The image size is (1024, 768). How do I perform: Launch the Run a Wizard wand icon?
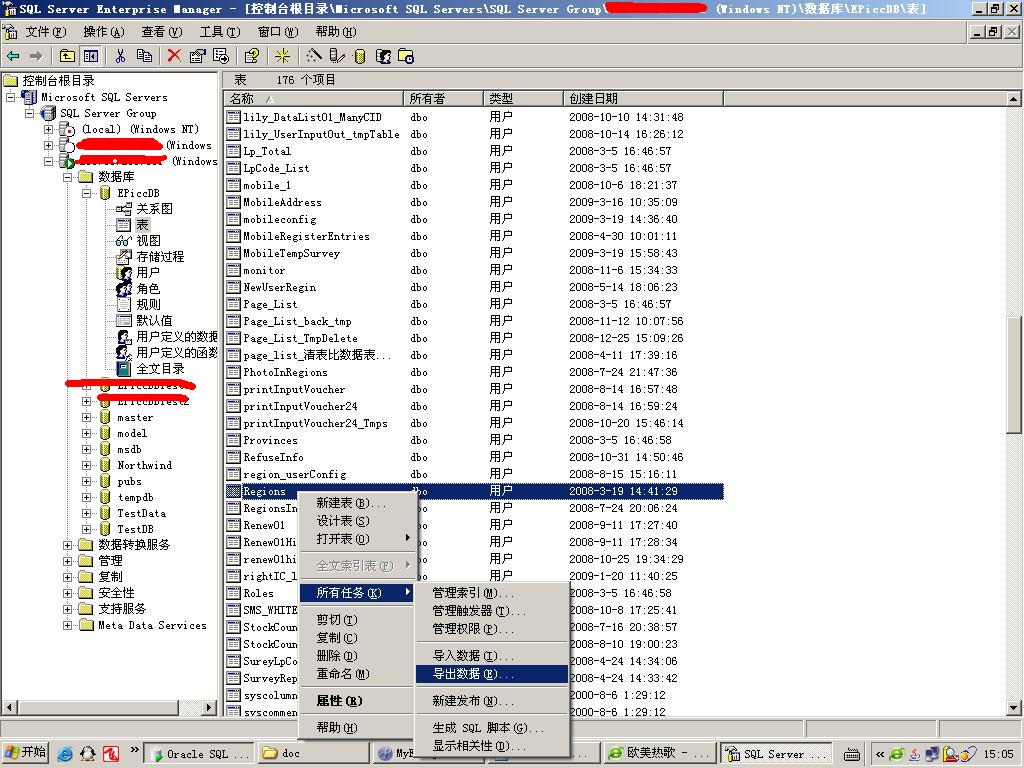coord(313,56)
